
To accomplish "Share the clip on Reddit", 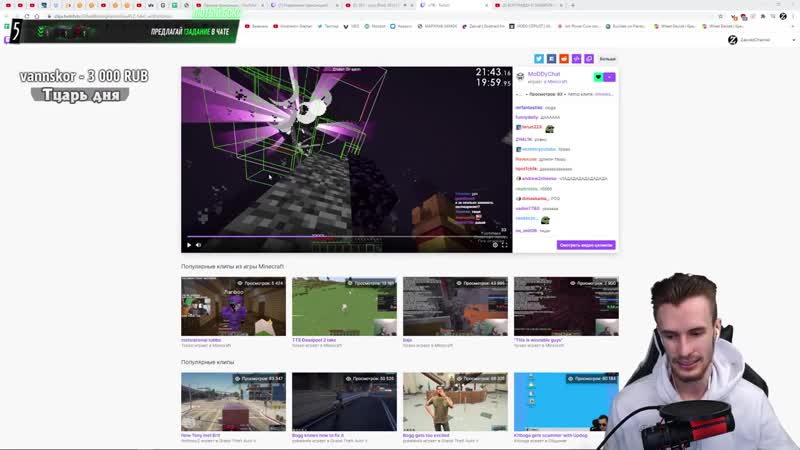I will pos(564,59).
